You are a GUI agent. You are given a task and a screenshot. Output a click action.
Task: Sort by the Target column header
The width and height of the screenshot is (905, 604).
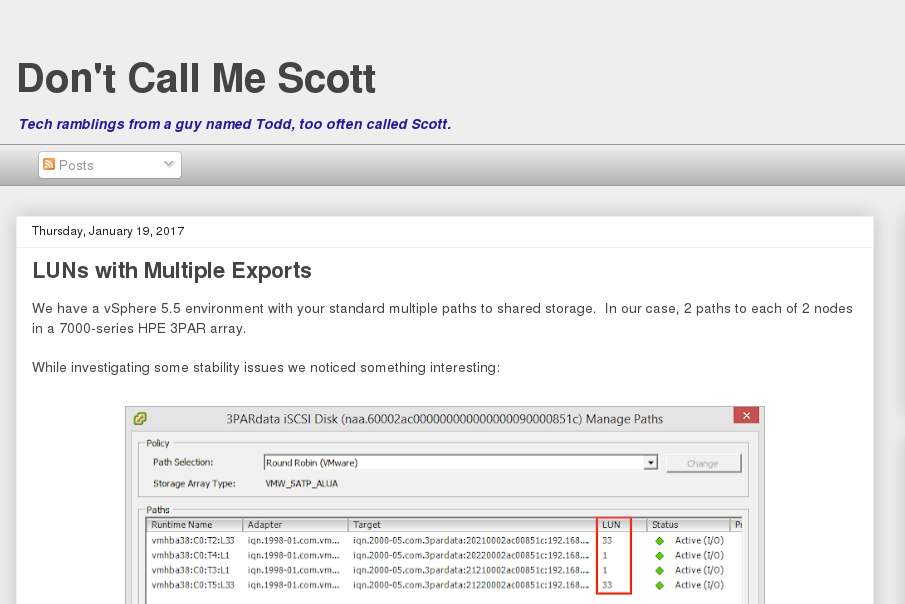(x=473, y=525)
